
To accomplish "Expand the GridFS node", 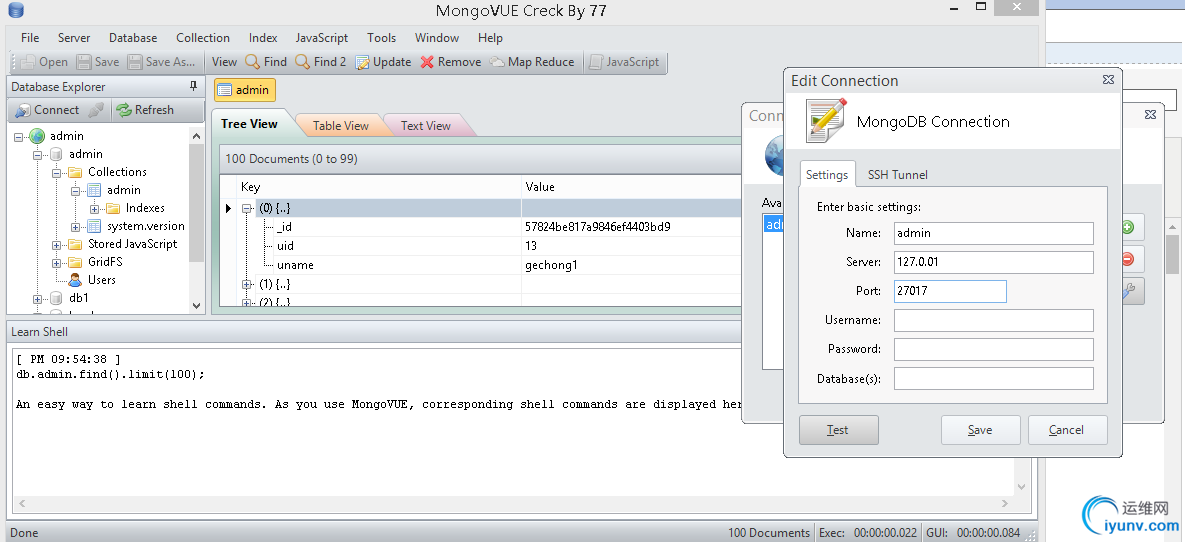I will (57, 263).
